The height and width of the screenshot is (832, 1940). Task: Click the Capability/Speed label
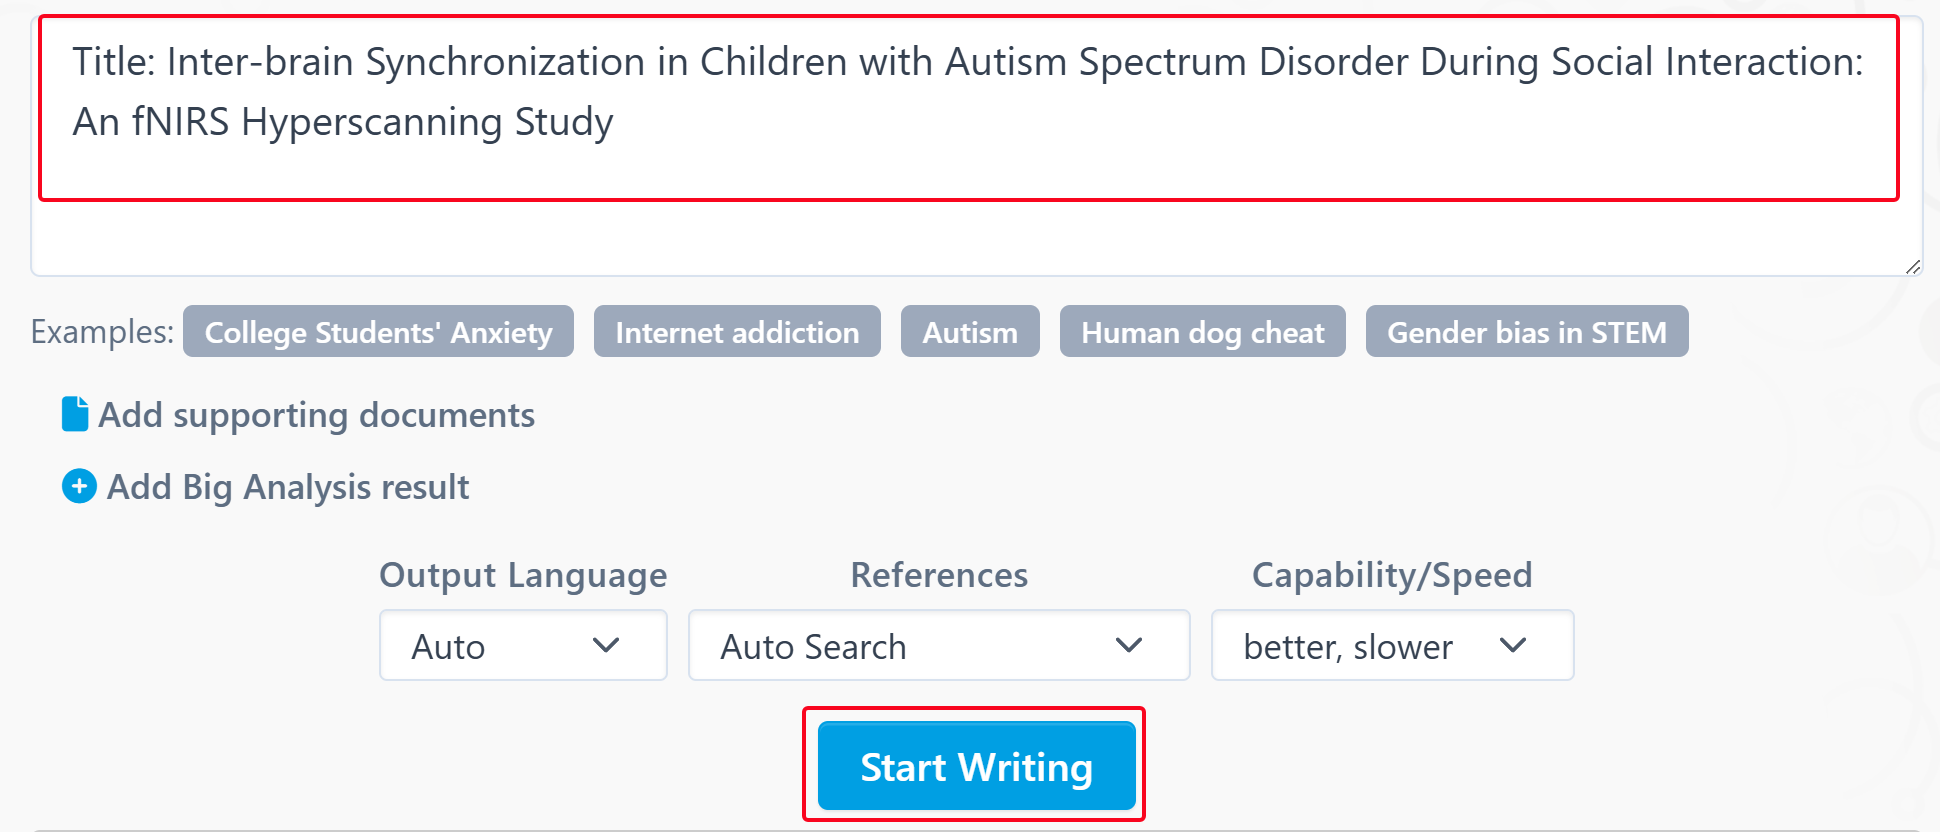click(x=1391, y=575)
